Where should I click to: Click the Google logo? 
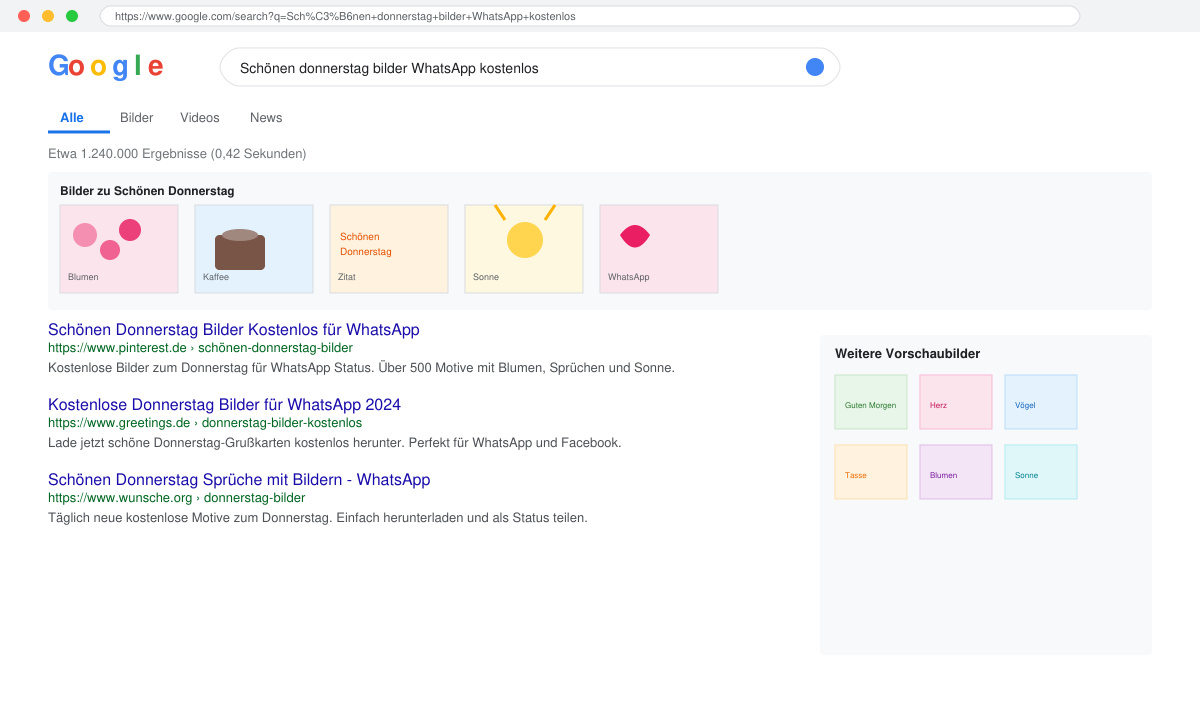105,67
